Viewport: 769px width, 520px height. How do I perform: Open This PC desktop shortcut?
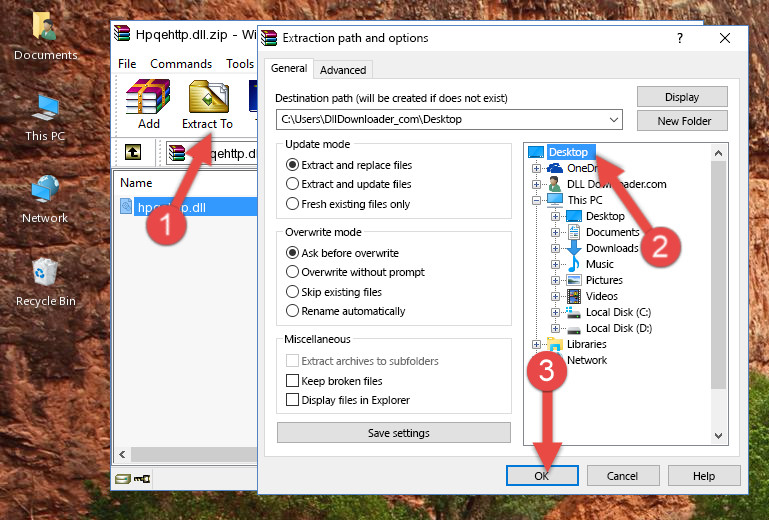pos(45,108)
